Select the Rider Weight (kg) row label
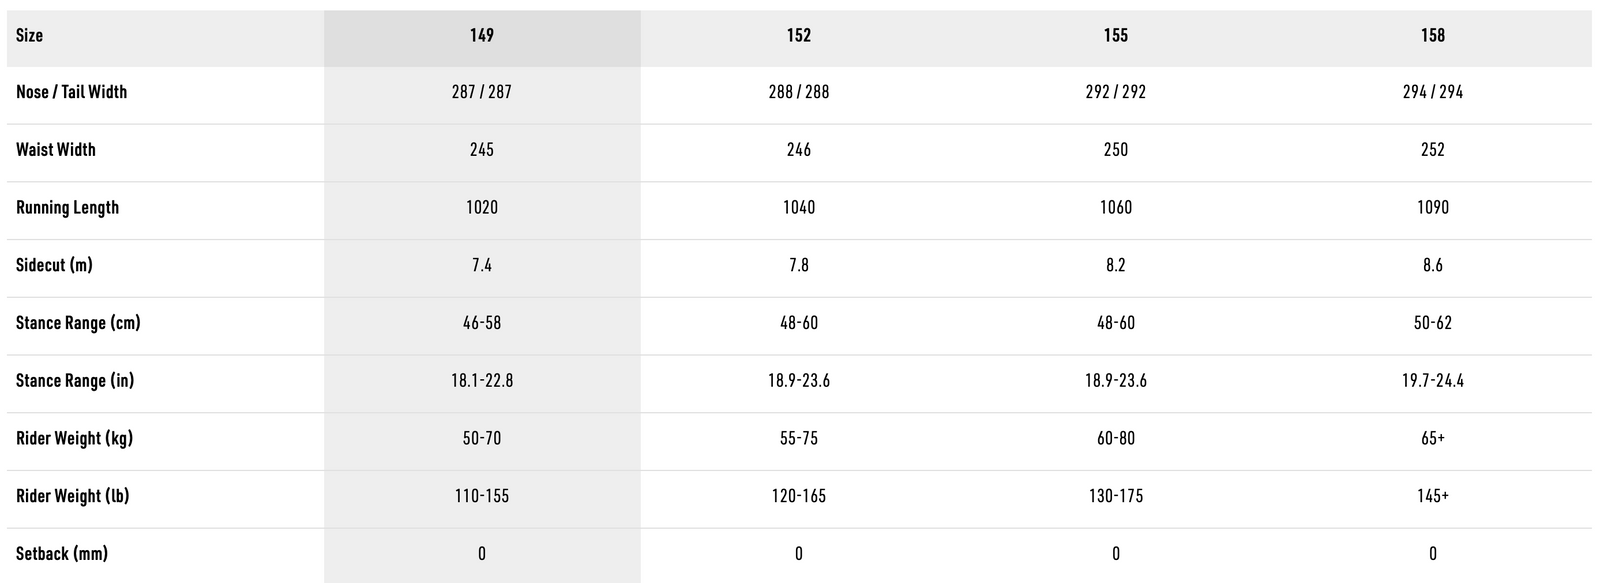The image size is (1600, 583). 74,438
